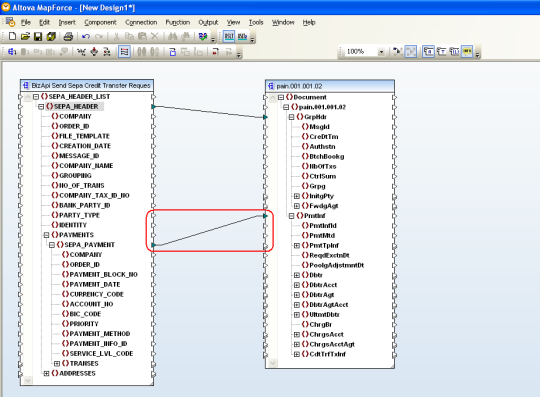Open the Component menu
This screenshot has height=397, width=540.
[x=100, y=22]
